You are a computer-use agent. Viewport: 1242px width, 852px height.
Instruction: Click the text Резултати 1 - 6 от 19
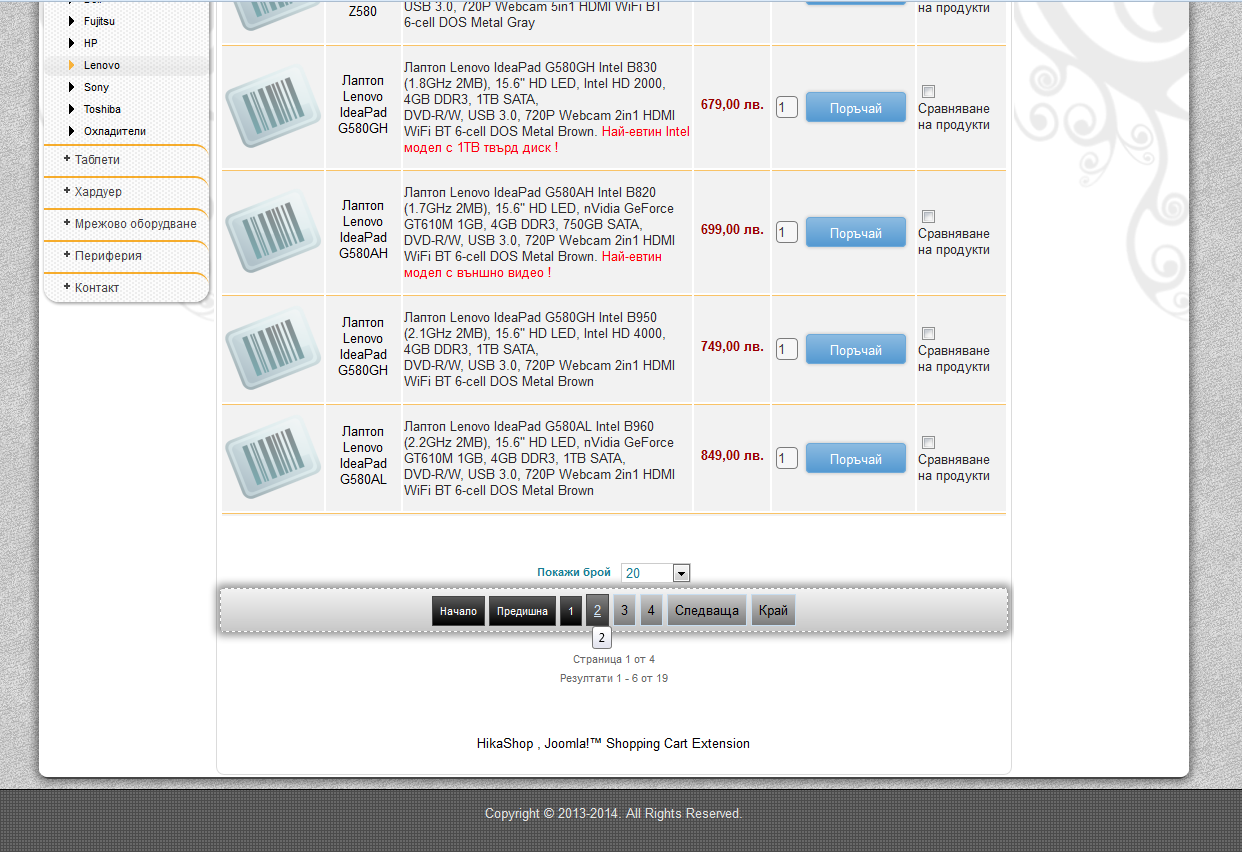coord(614,679)
